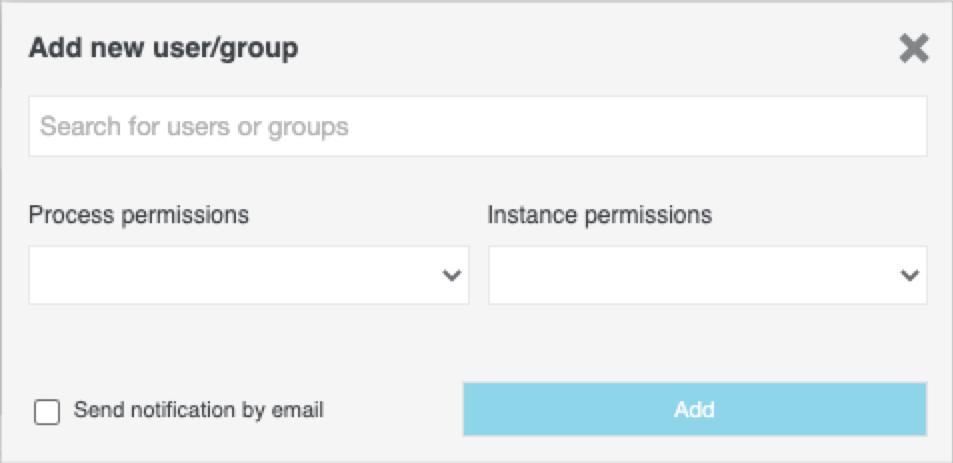The width and height of the screenshot is (953, 463).
Task: Enable Send notification by email checkbox
Action: click(x=47, y=411)
